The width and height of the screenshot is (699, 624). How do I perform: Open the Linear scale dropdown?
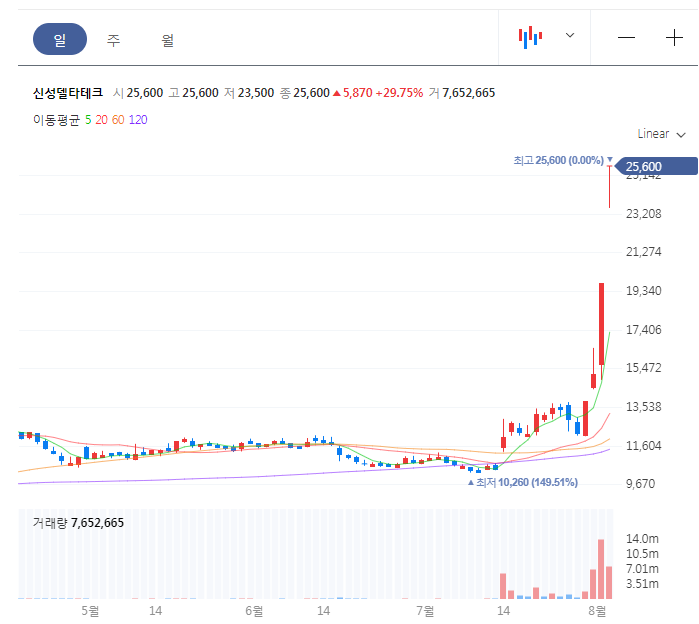661,134
